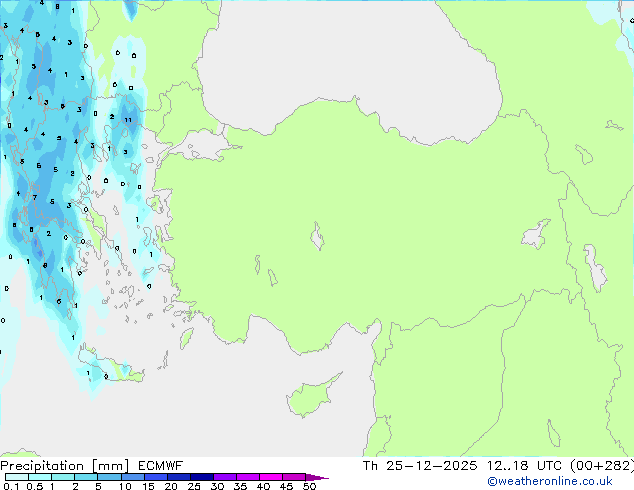Click the 25 to 30 mm legend swatch
The image size is (634, 490).
point(201,477)
